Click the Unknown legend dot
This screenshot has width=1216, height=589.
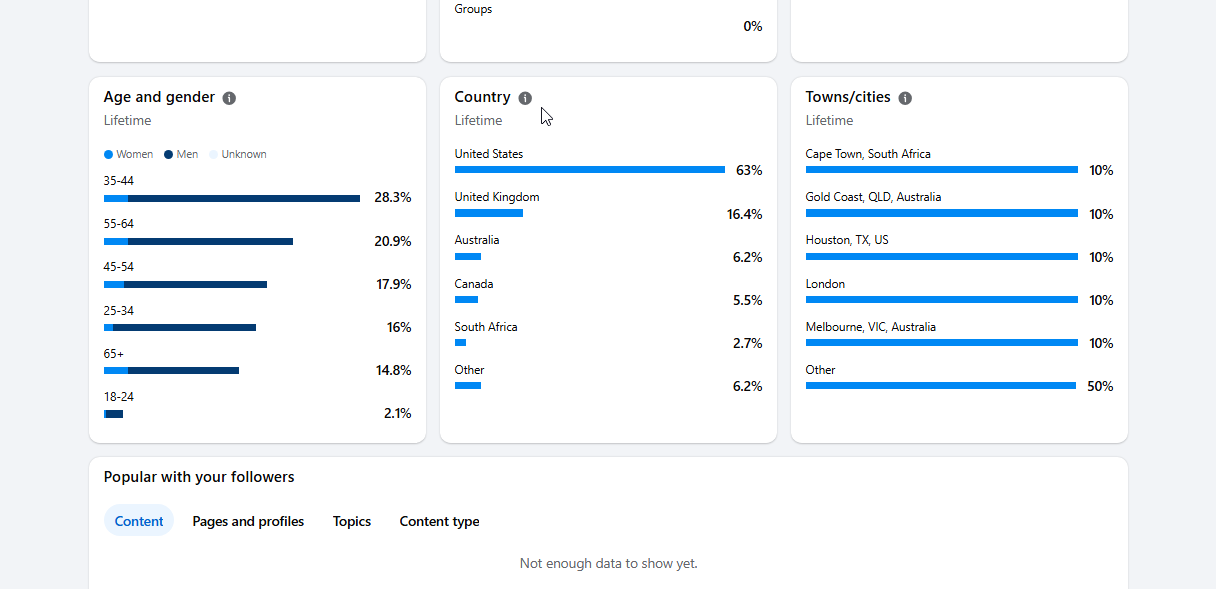(x=214, y=155)
